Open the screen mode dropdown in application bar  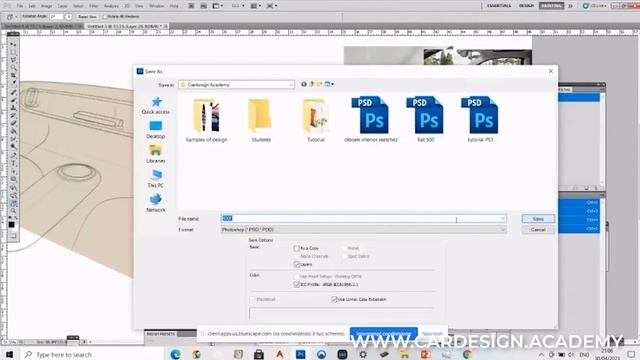[272, 6]
